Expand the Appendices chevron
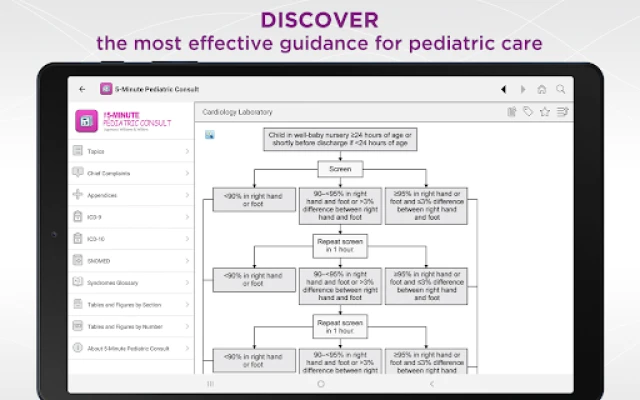The image size is (640, 400). 187,195
